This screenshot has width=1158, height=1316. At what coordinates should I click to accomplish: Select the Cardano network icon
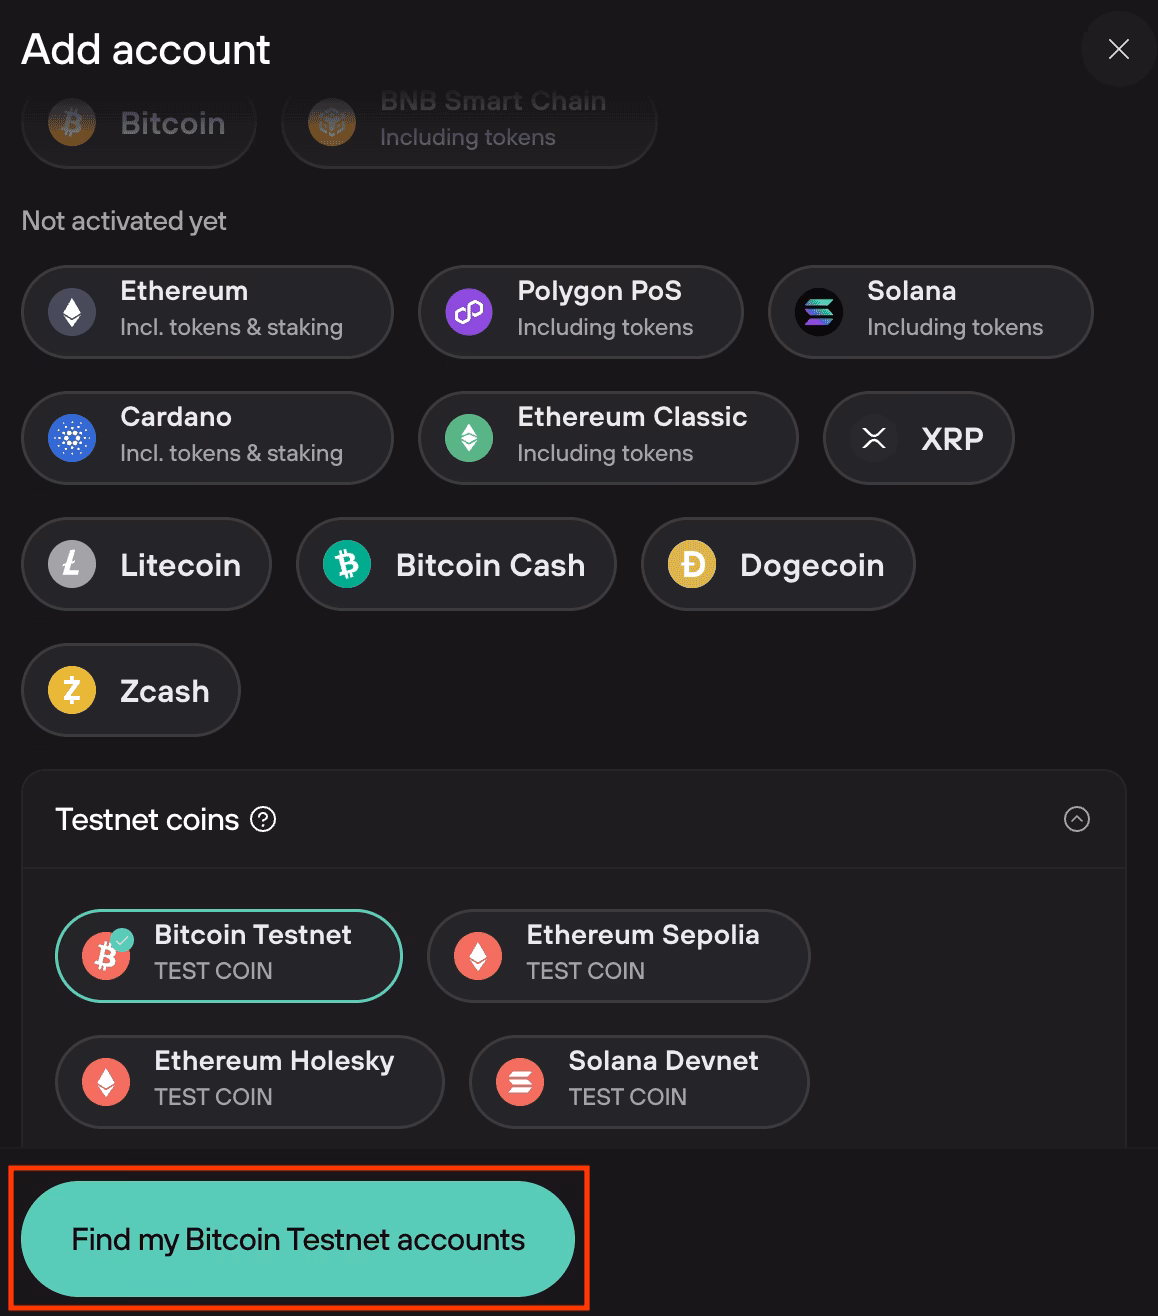71,438
